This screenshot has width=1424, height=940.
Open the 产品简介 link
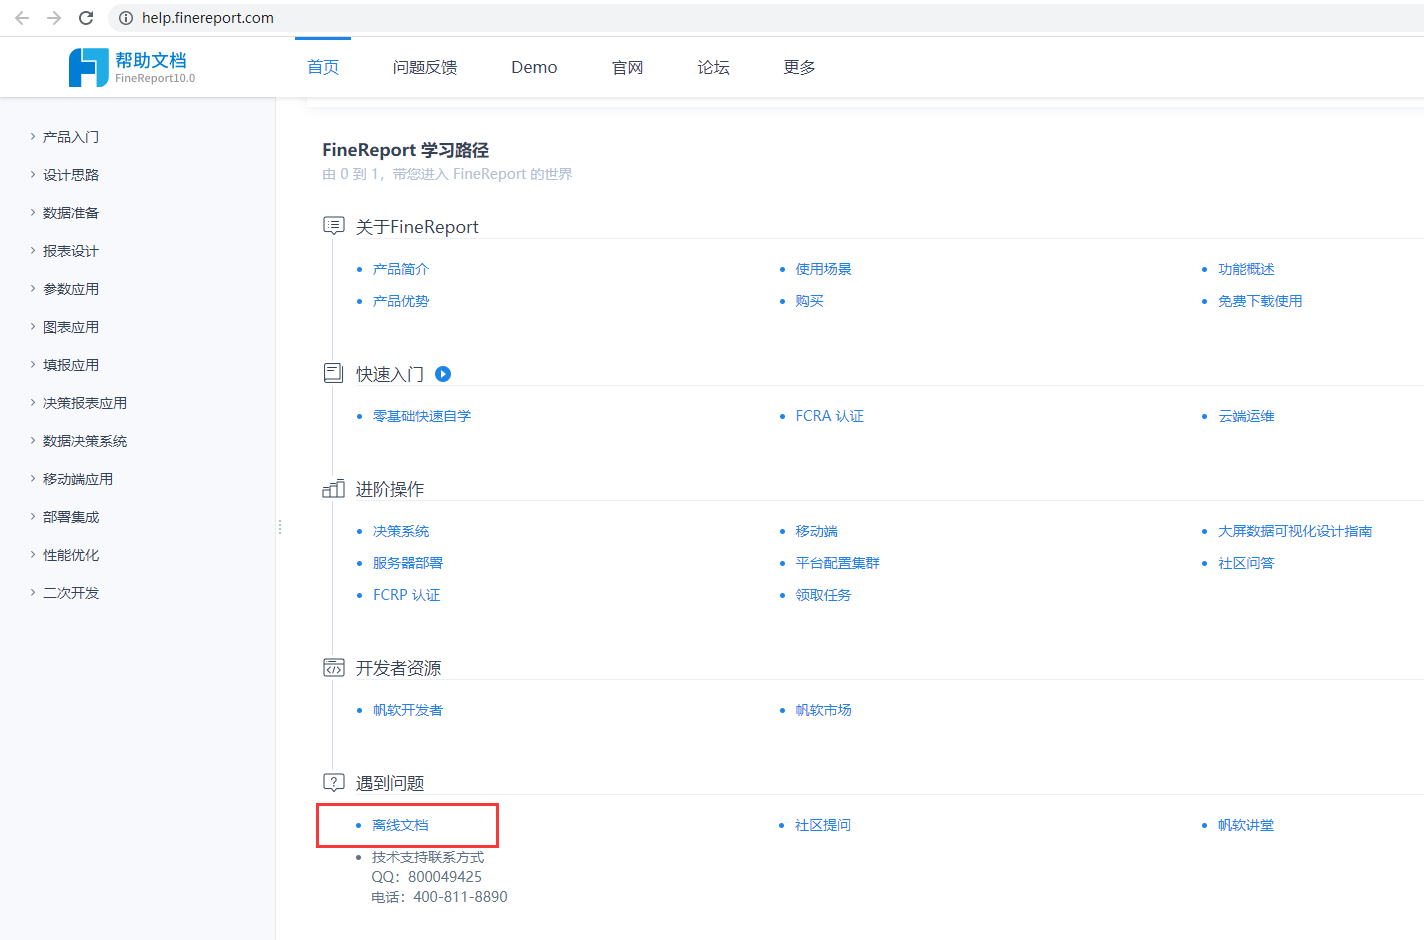click(401, 269)
